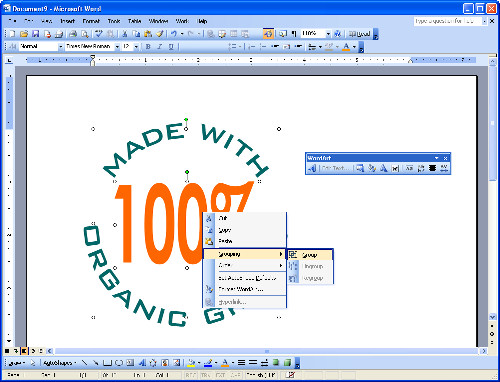Open Print Preview from the toolbar
Viewport: 500px width, 382px height.
pyautogui.click(x=85, y=34)
